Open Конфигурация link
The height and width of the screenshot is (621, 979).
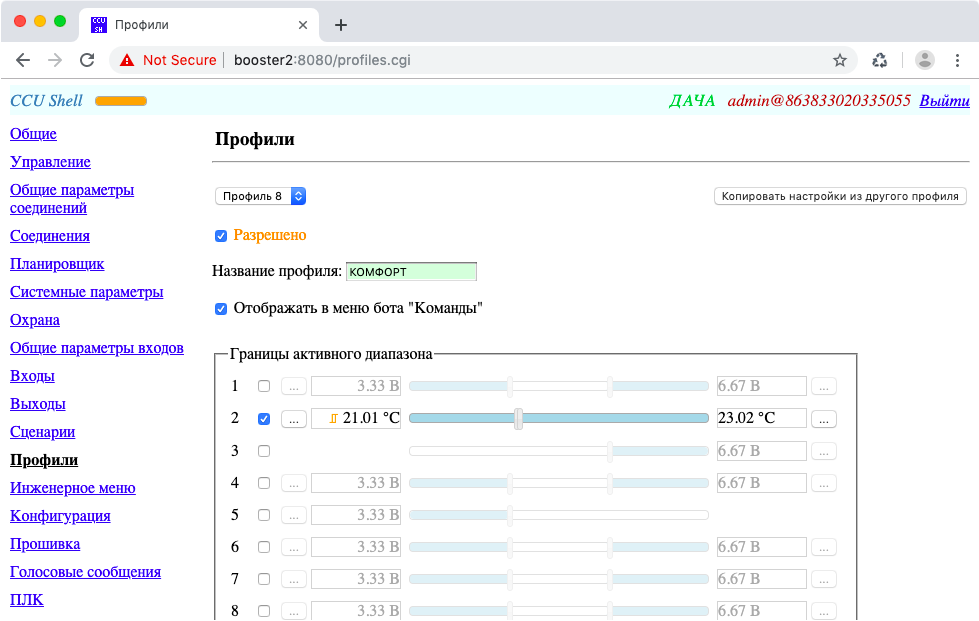pyautogui.click(x=60, y=516)
